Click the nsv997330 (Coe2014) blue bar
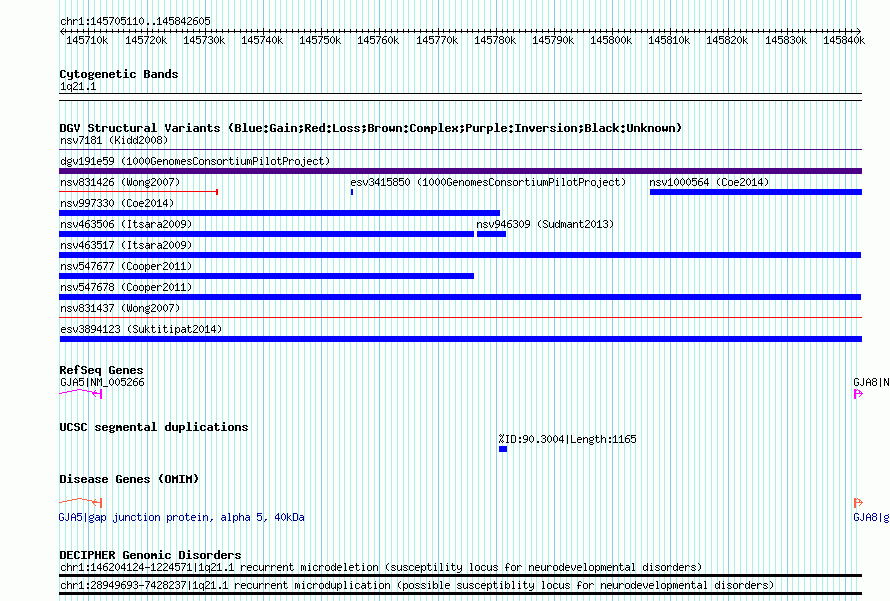 [279, 213]
